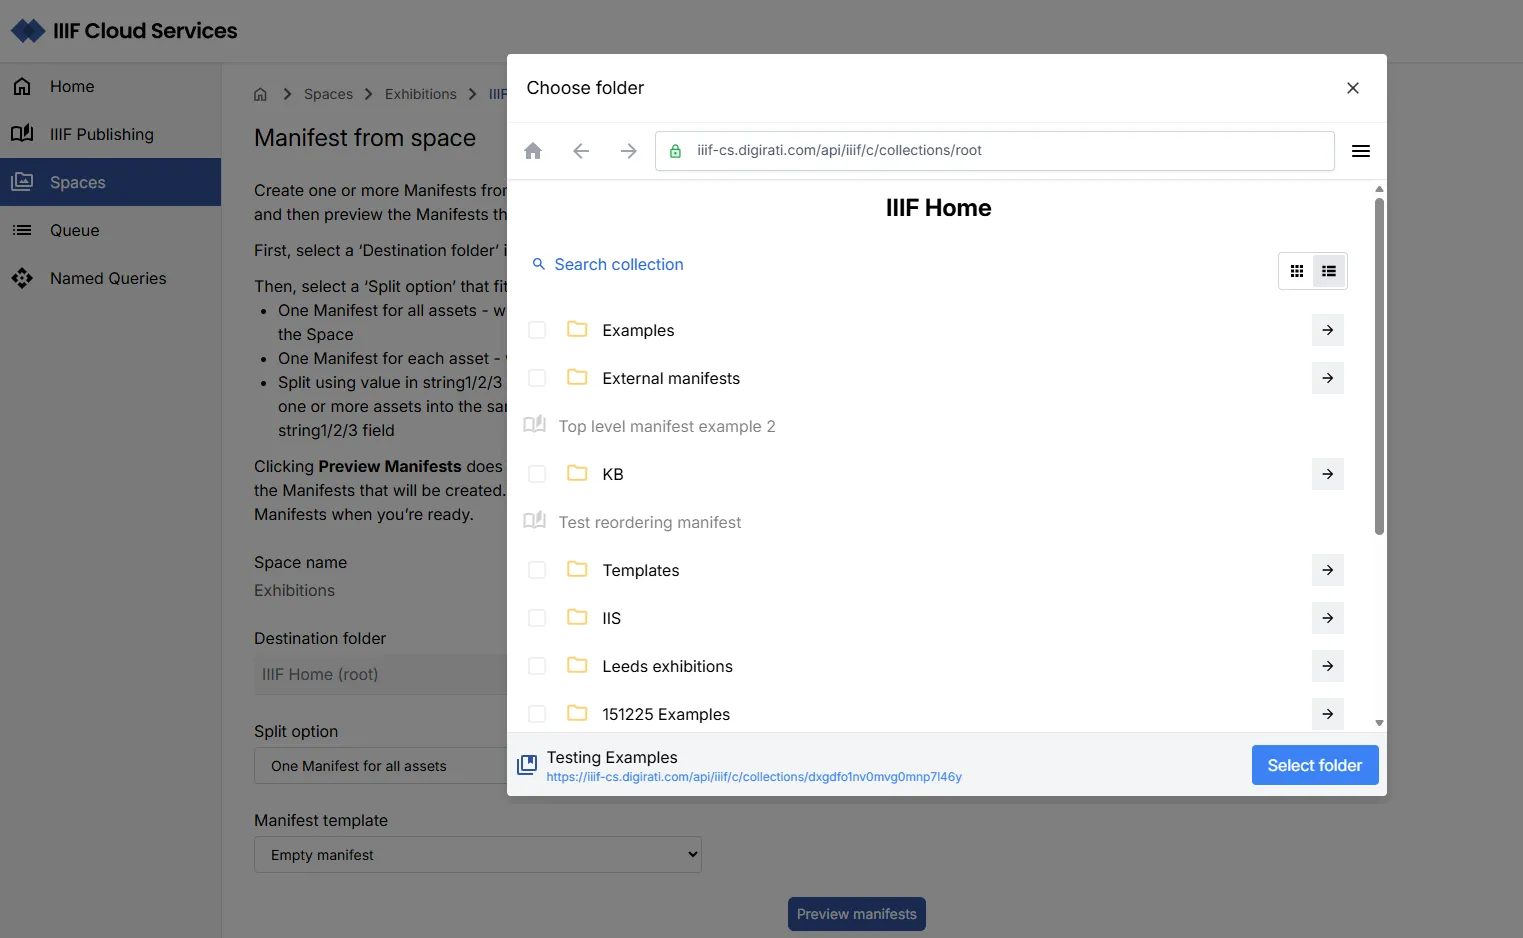Click the home icon in the folder browser toolbar
This screenshot has width=1523, height=938.
click(x=533, y=151)
